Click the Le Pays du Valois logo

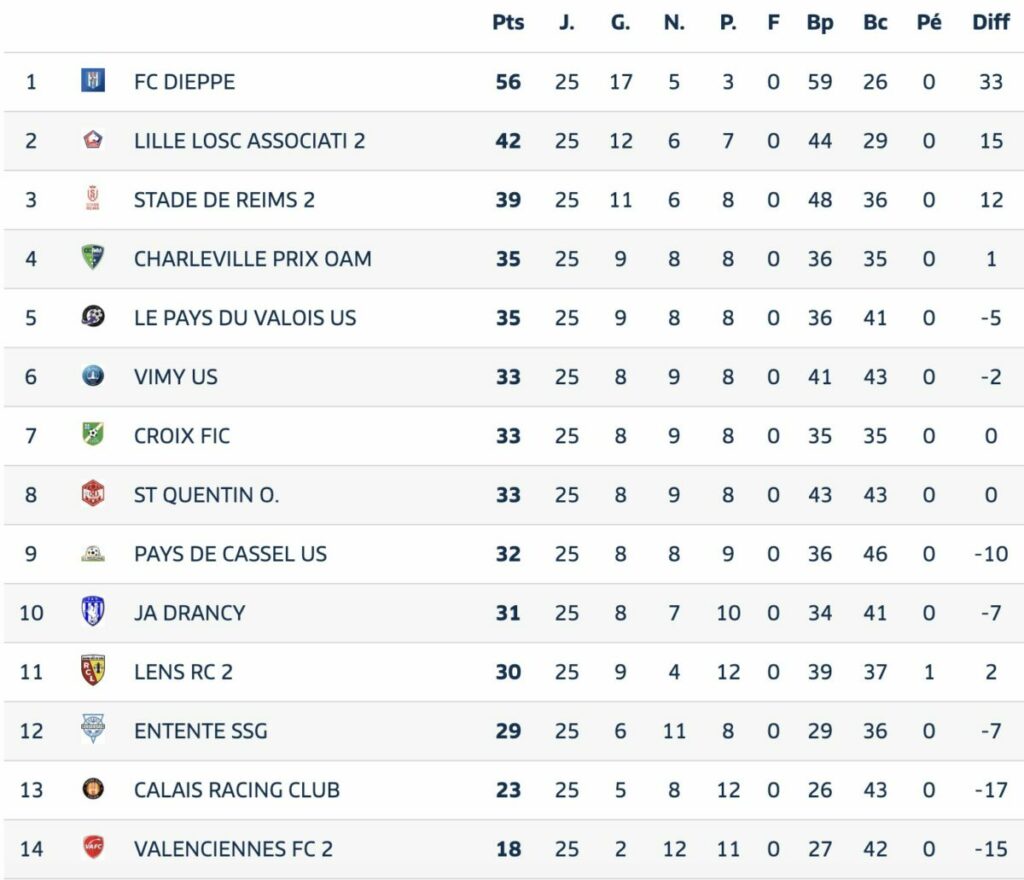tap(93, 317)
